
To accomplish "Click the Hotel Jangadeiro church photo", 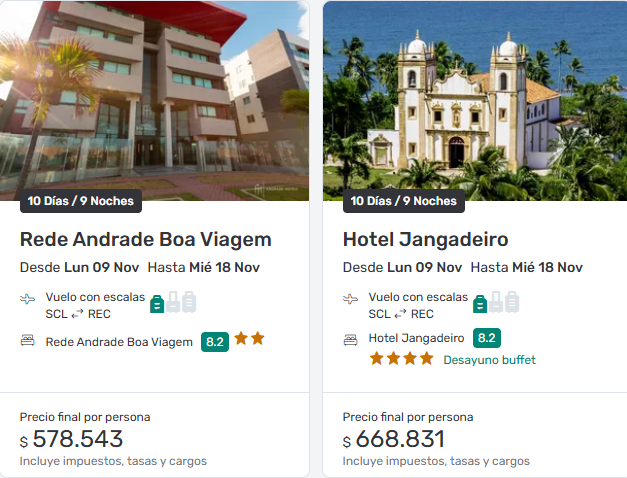I will pyautogui.click(x=475, y=95).
